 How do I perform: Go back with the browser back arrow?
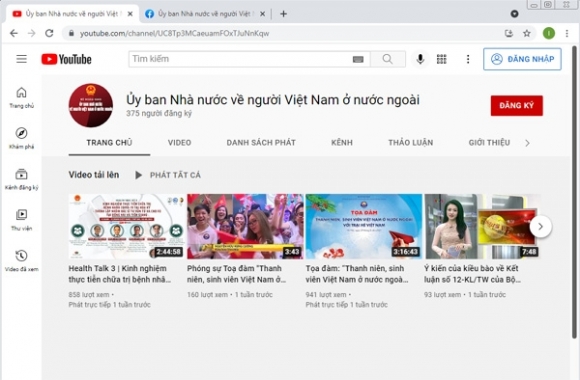pyautogui.click(x=14, y=33)
